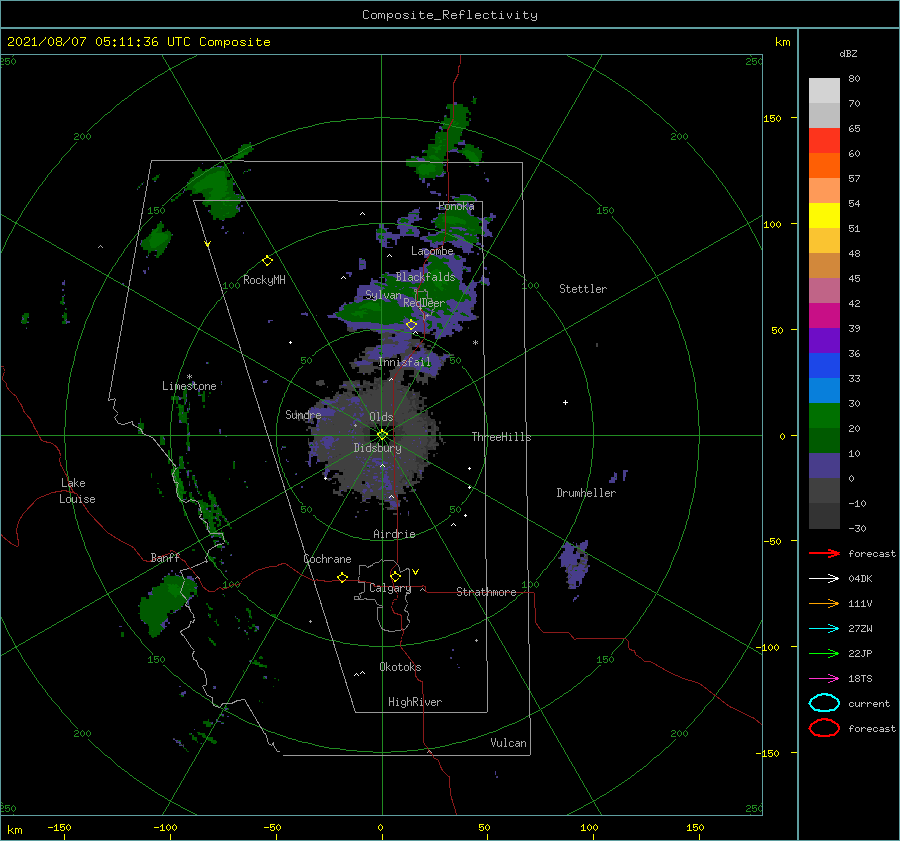Click the Strathmore city label
The image size is (900, 841).
(x=486, y=592)
